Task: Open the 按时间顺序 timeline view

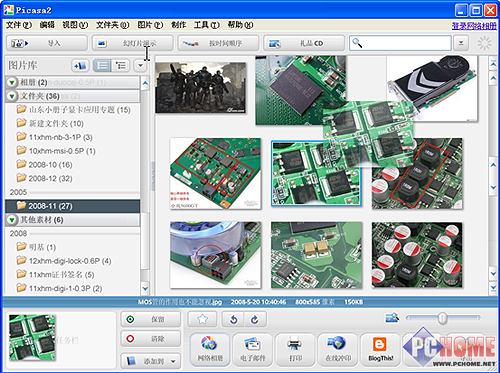Action: tap(218, 43)
